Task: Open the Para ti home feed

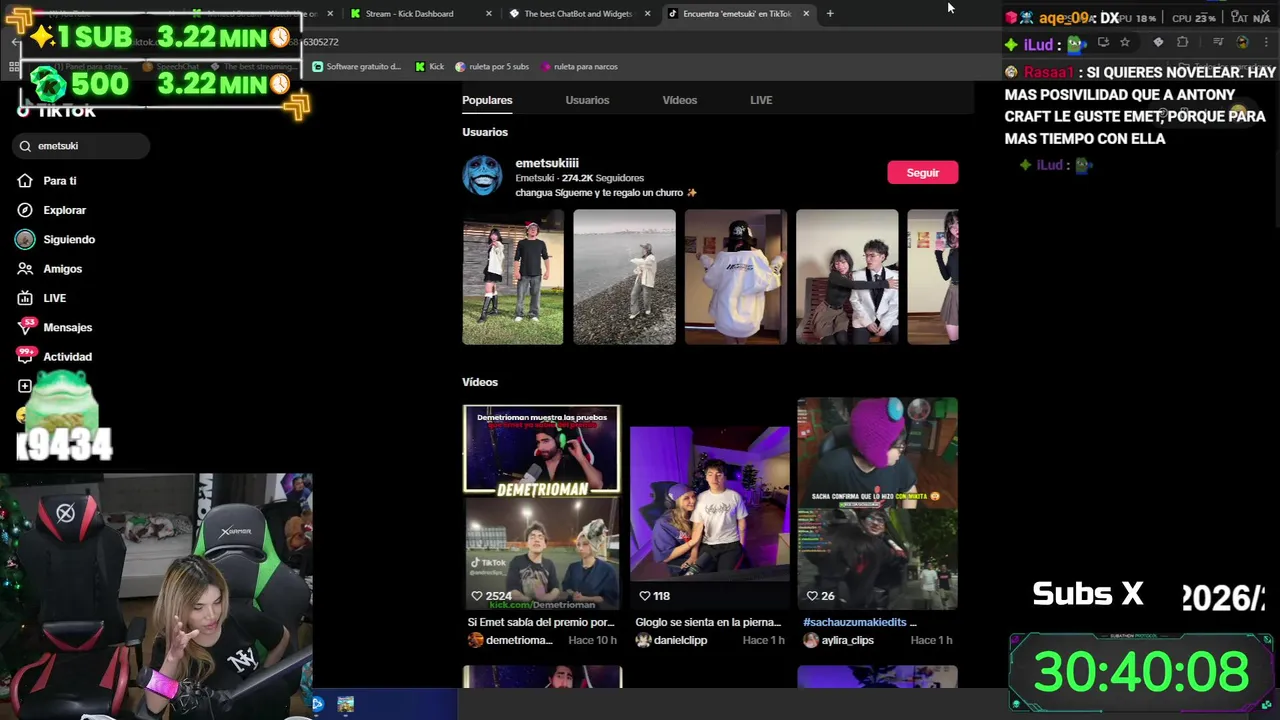Action: click(47, 181)
